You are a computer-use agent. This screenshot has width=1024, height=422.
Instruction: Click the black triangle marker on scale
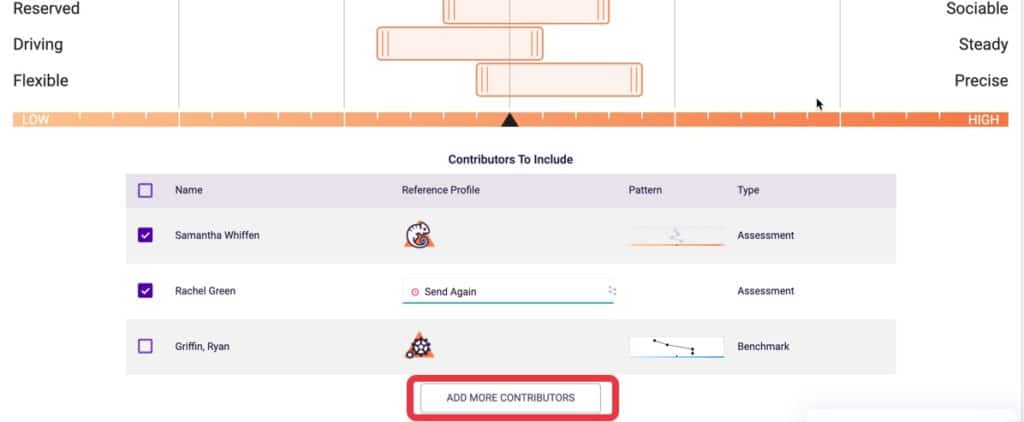click(509, 120)
